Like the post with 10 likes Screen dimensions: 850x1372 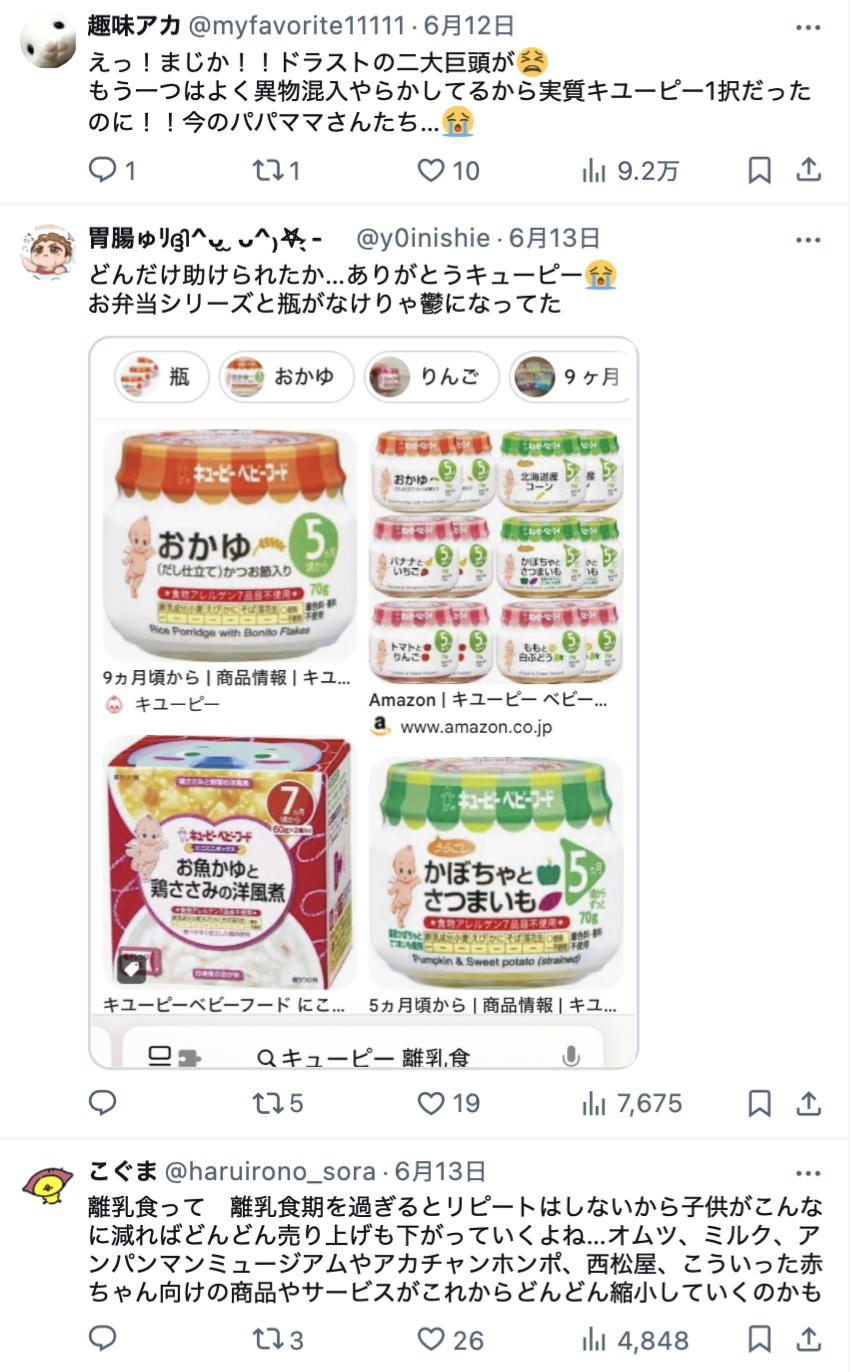click(x=431, y=171)
